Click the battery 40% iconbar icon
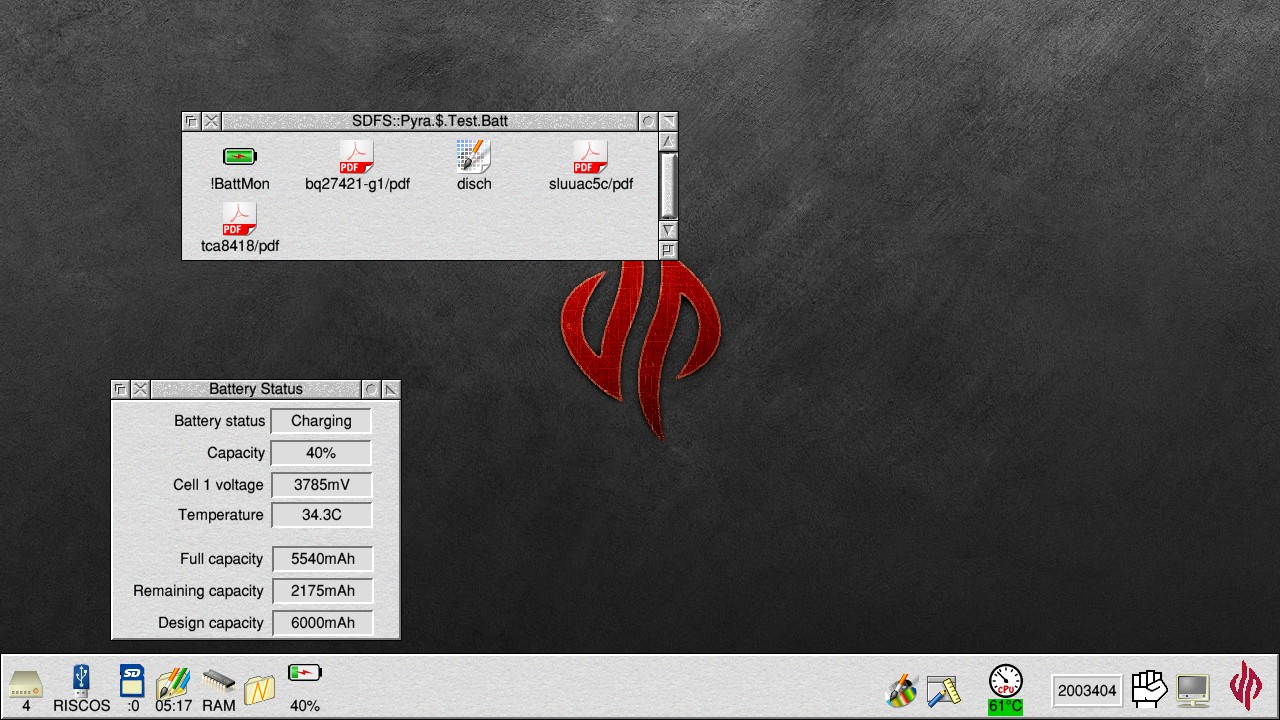This screenshot has height=720, width=1280. pos(304,675)
